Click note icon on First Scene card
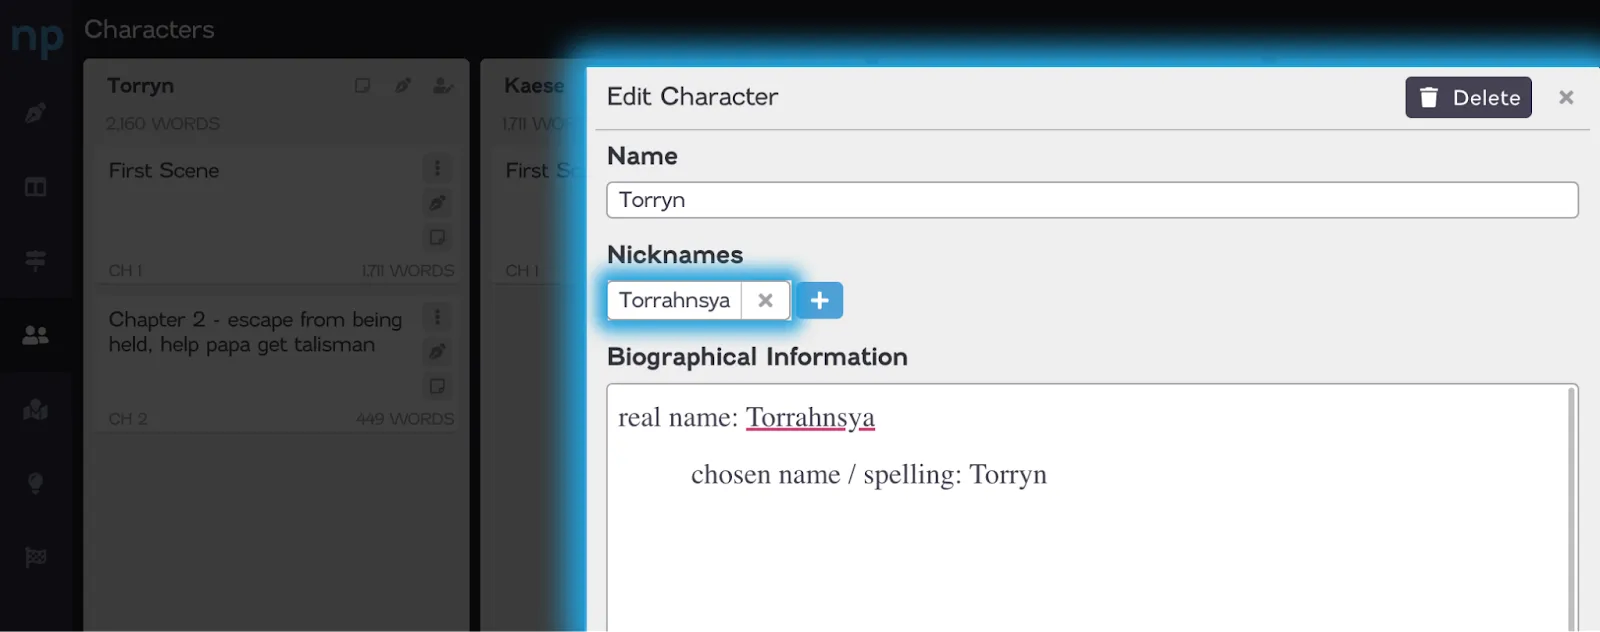1600x632 pixels. click(x=437, y=238)
